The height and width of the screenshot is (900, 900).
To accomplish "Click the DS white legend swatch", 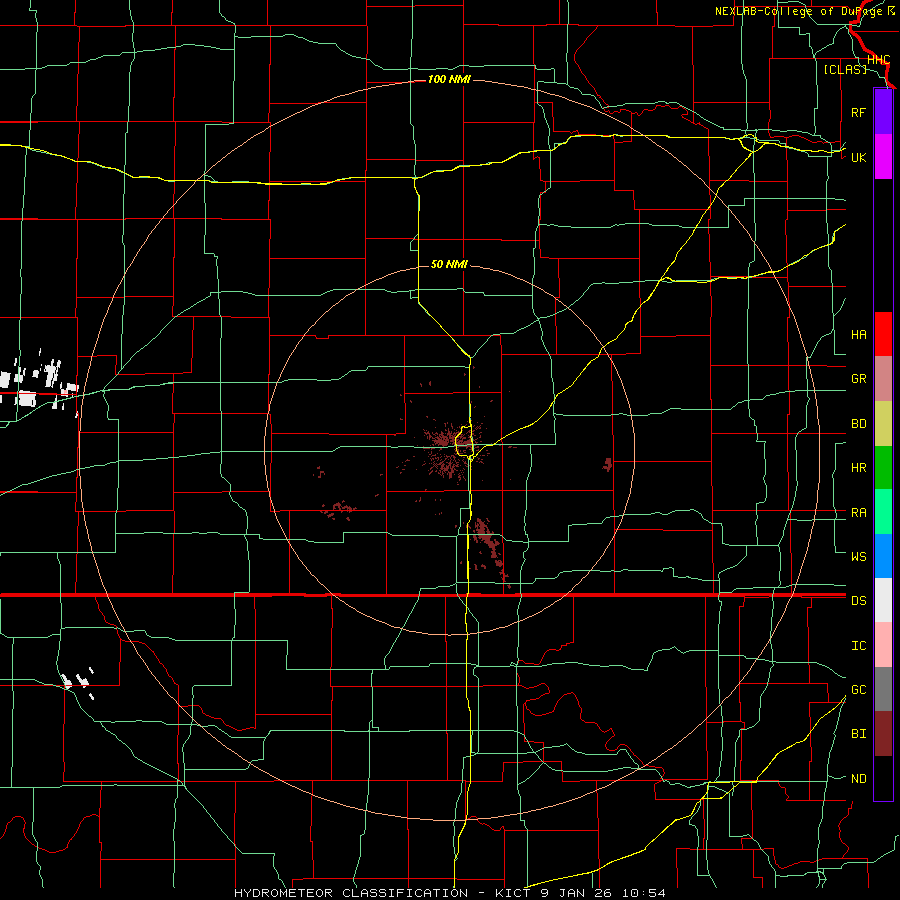I will coord(883,600).
